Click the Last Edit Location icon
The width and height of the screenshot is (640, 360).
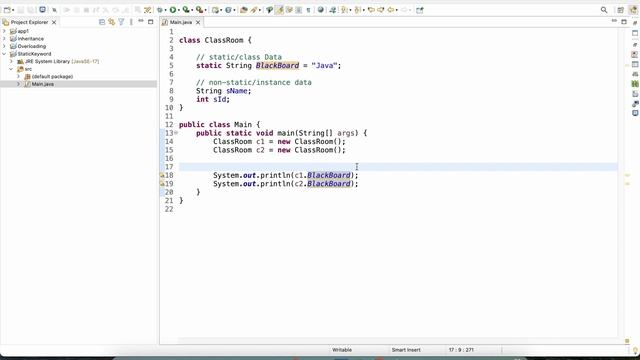coord(371,10)
